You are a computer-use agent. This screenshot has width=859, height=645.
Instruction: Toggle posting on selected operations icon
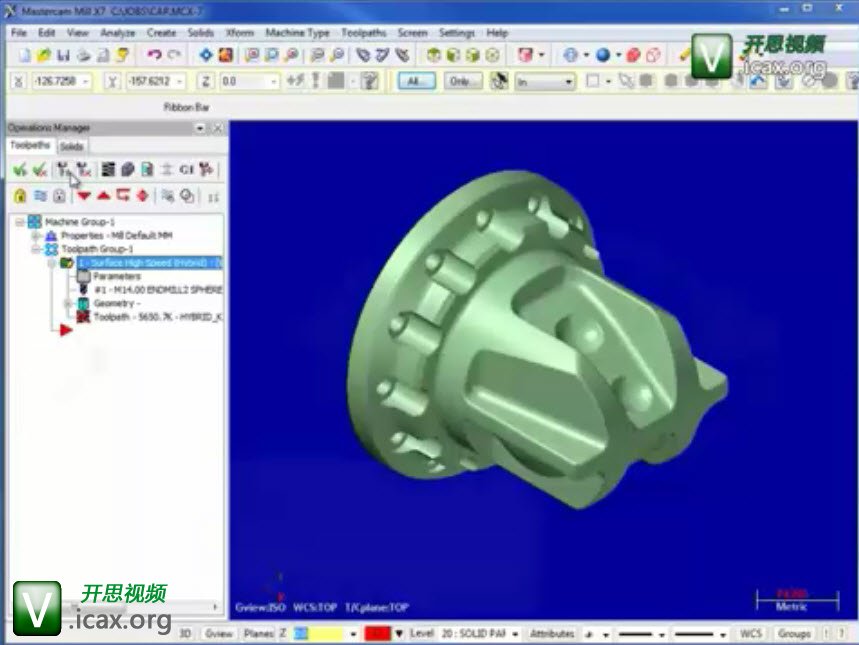click(x=59, y=196)
